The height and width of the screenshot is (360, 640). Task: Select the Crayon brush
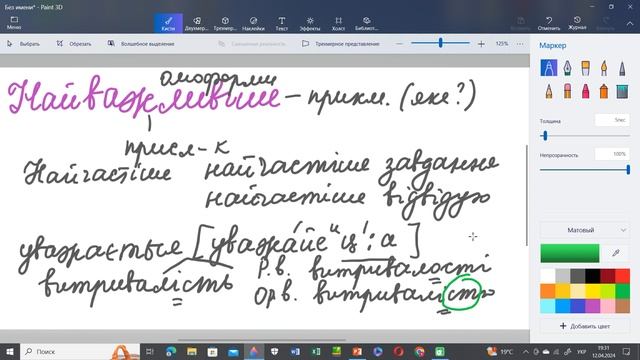click(585, 91)
